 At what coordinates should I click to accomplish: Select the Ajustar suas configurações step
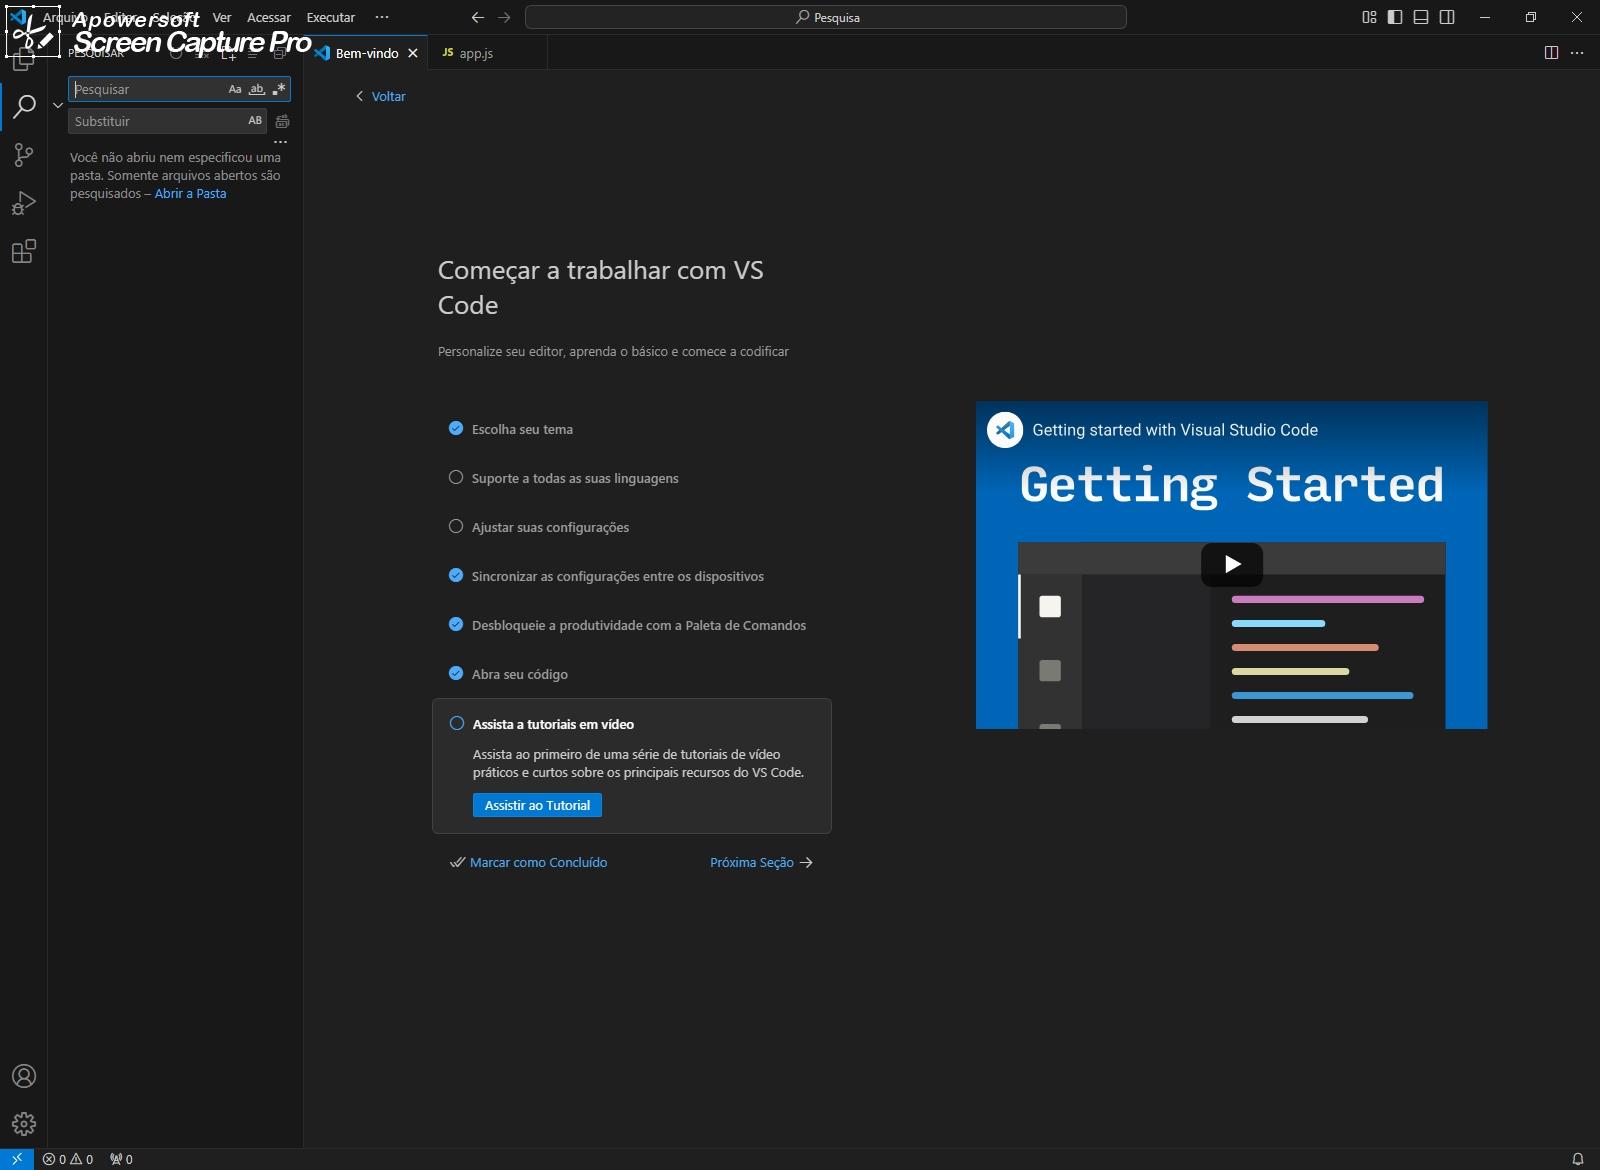click(550, 527)
